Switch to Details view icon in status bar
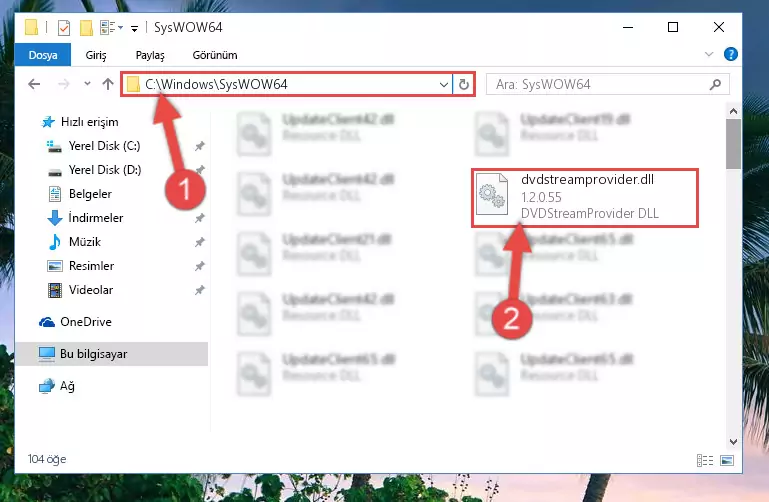Viewport: 769px width, 502px height. point(705,460)
